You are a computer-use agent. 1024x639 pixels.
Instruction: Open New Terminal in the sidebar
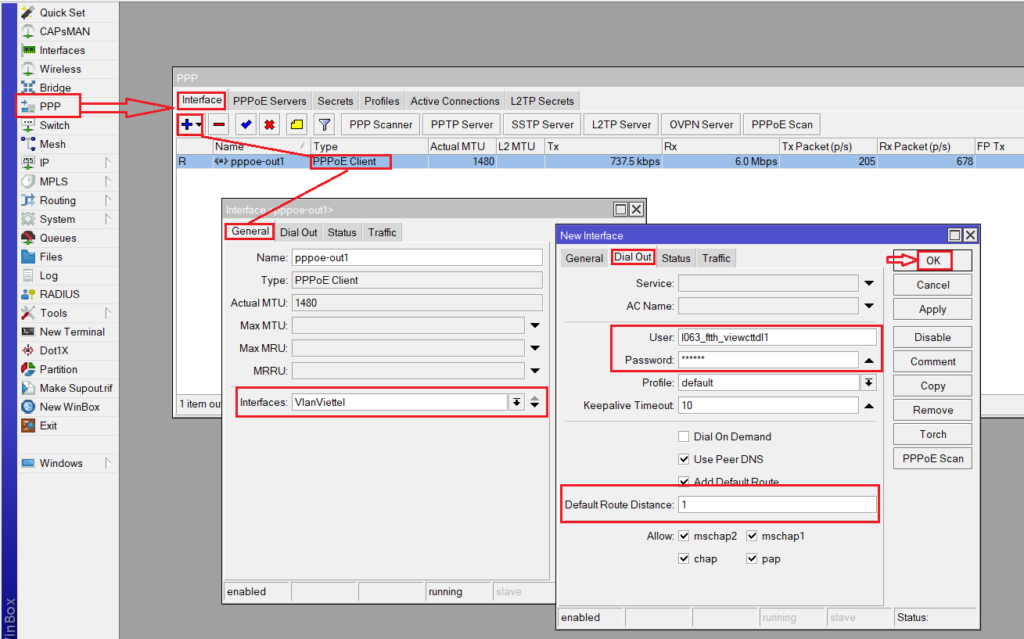coord(71,332)
